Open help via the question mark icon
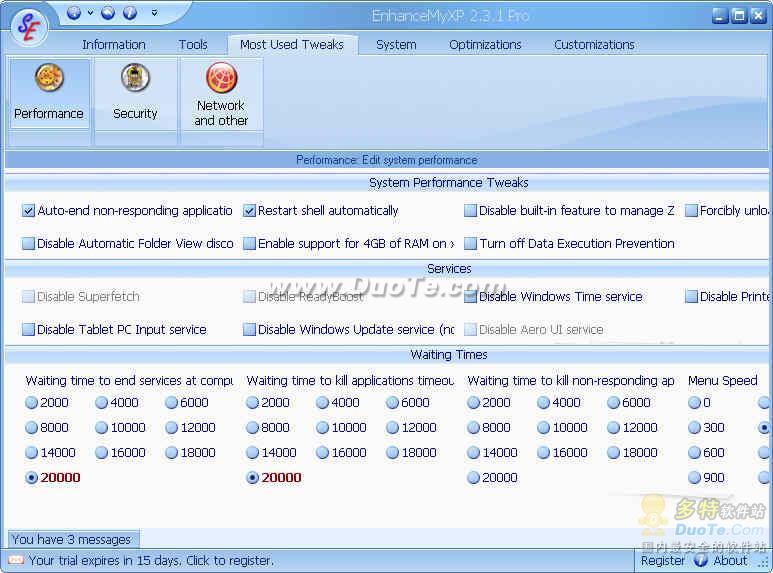Screen dimensions: 773x573 130,13
